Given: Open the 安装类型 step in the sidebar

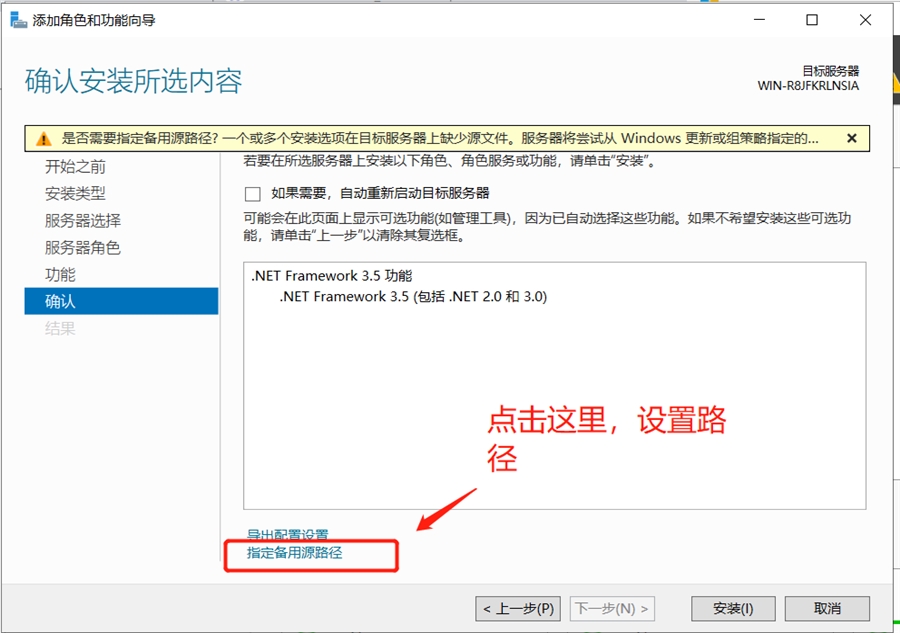Looking at the screenshot, I should (x=75, y=193).
